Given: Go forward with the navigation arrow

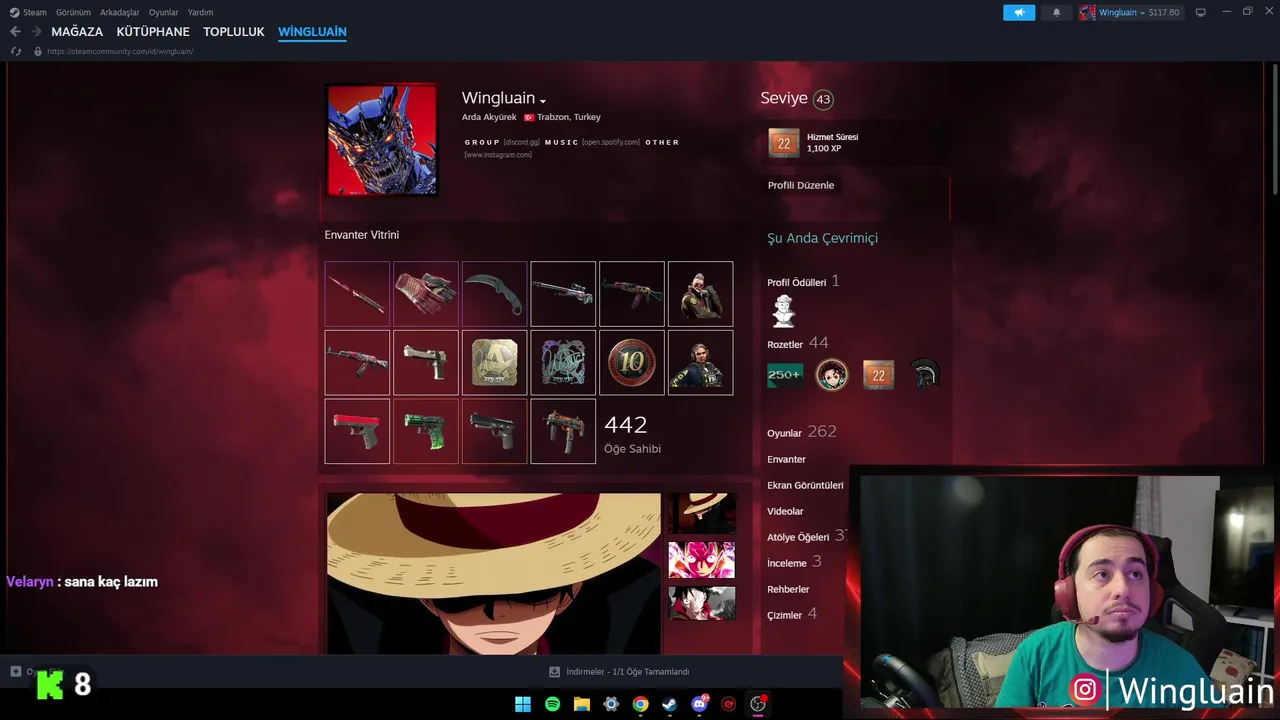Looking at the screenshot, I should point(36,32).
